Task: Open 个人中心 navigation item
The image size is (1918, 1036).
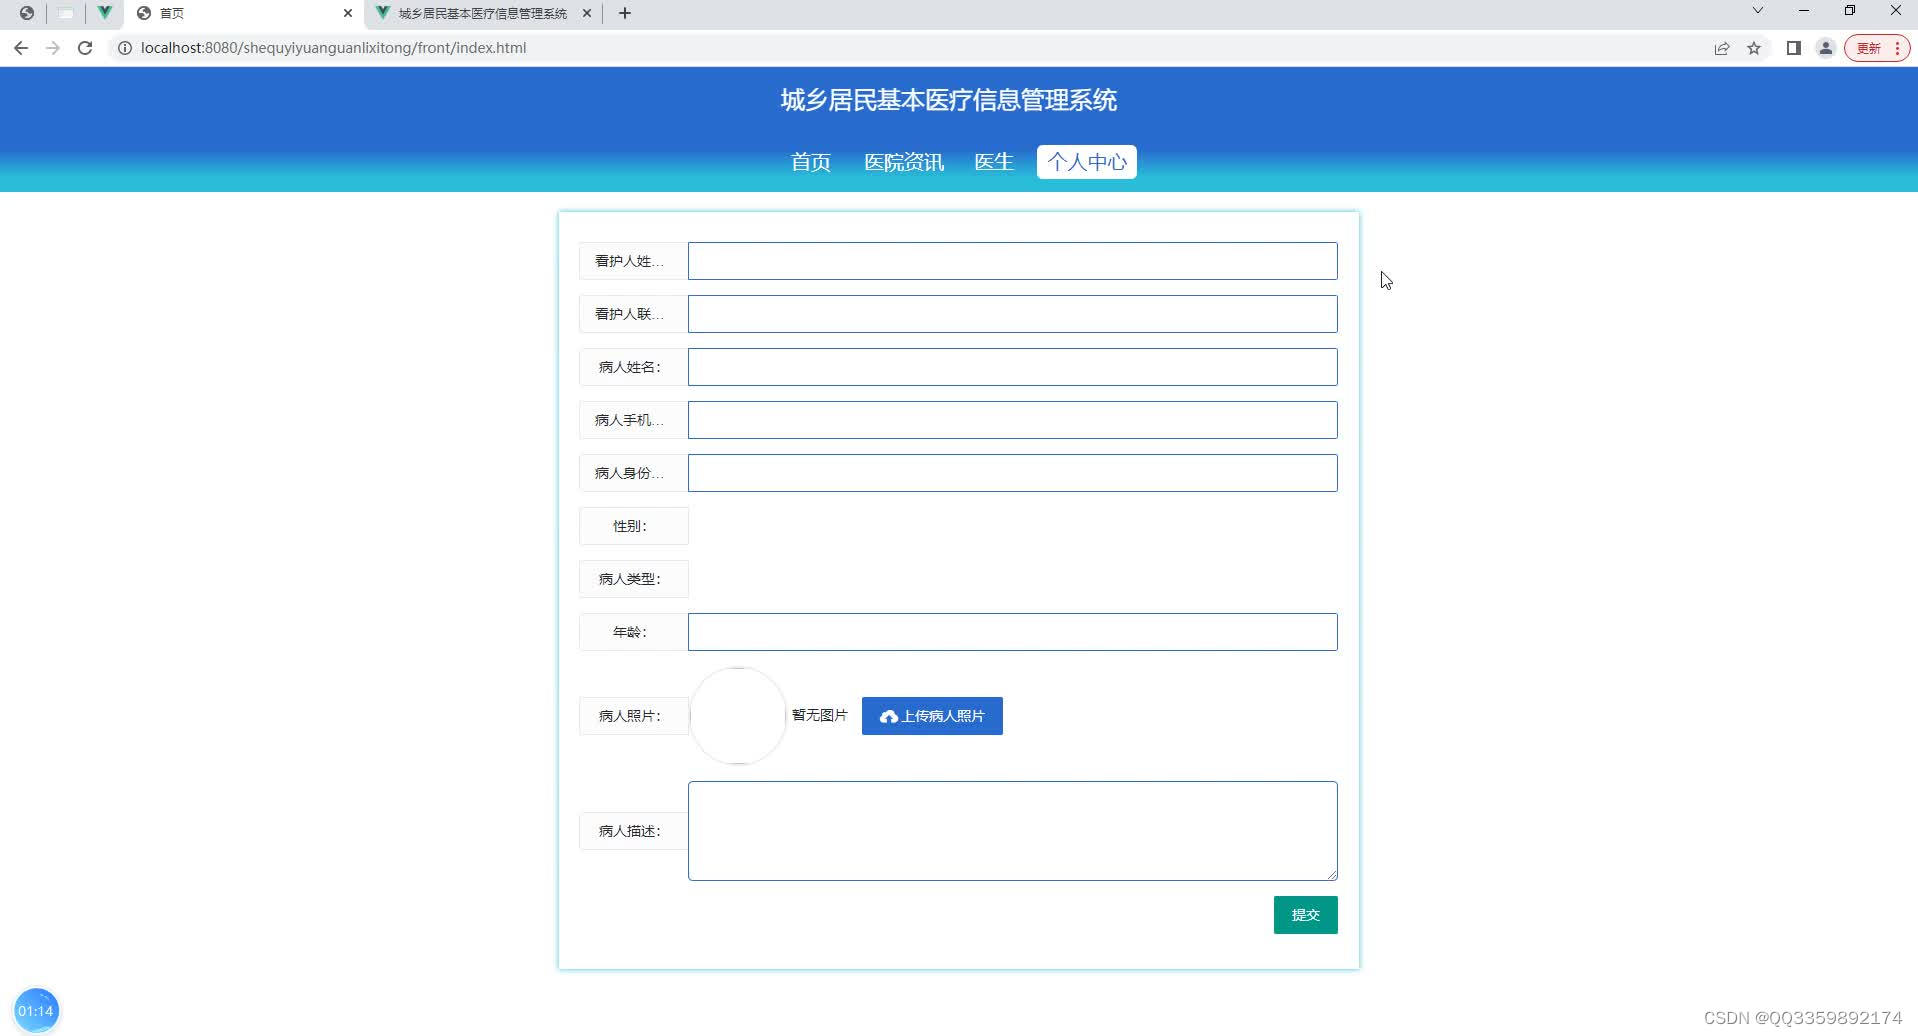Action: 1087,162
